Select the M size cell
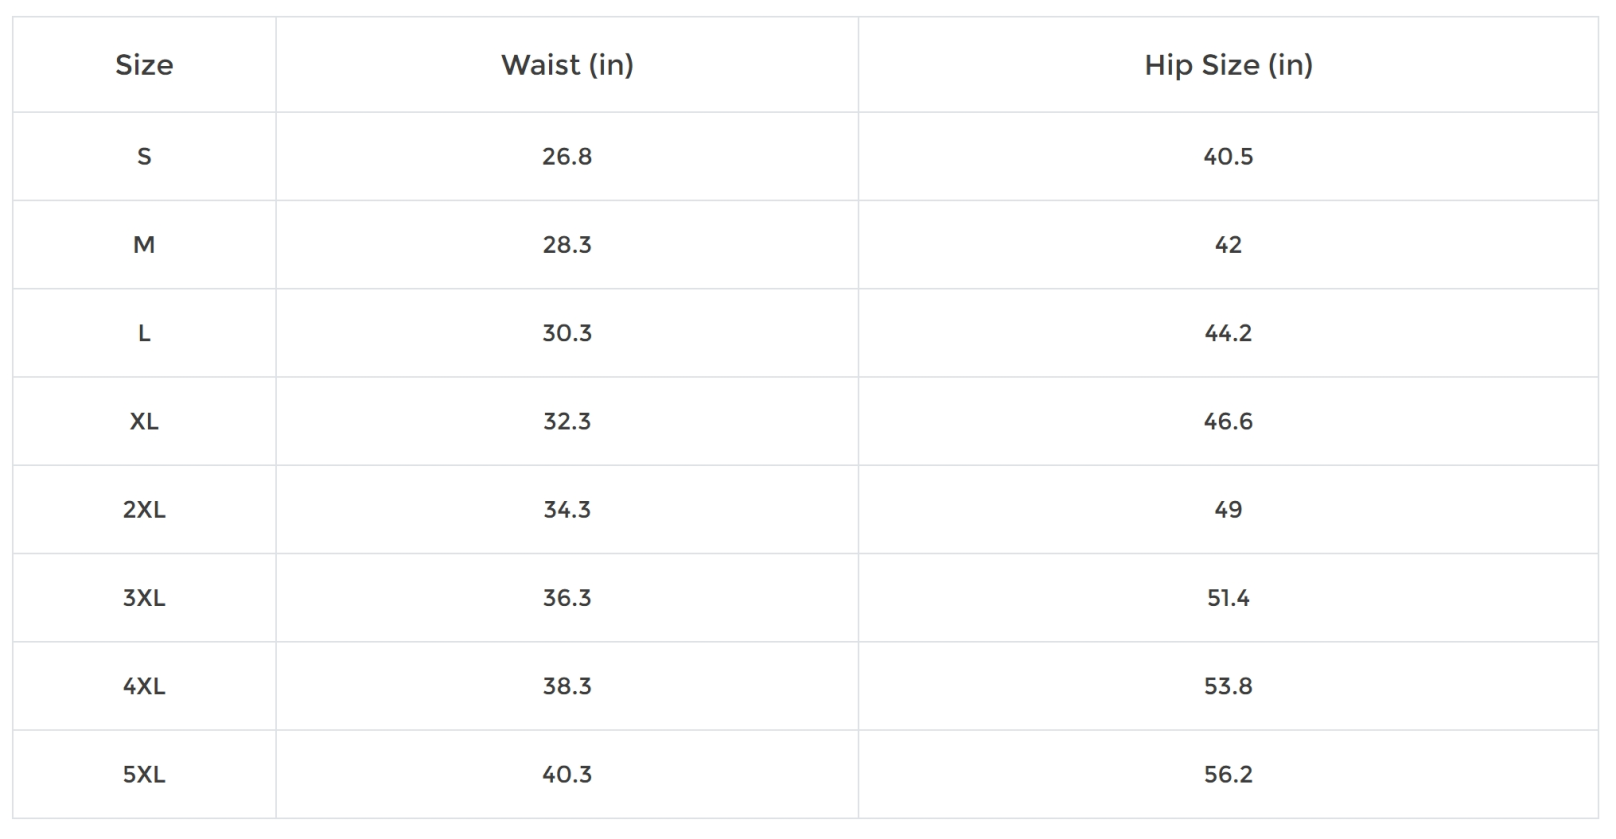Screen dimensions: 1616x839 pos(144,245)
